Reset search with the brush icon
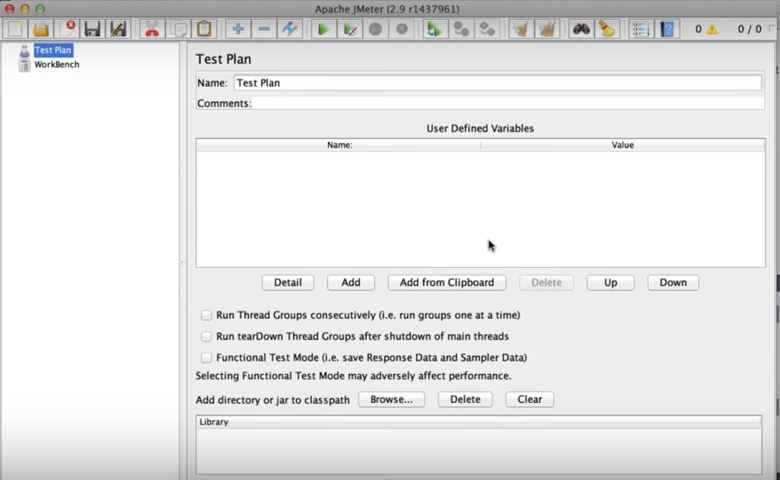The height and width of the screenshot is (480, 780). pos(607,29)
